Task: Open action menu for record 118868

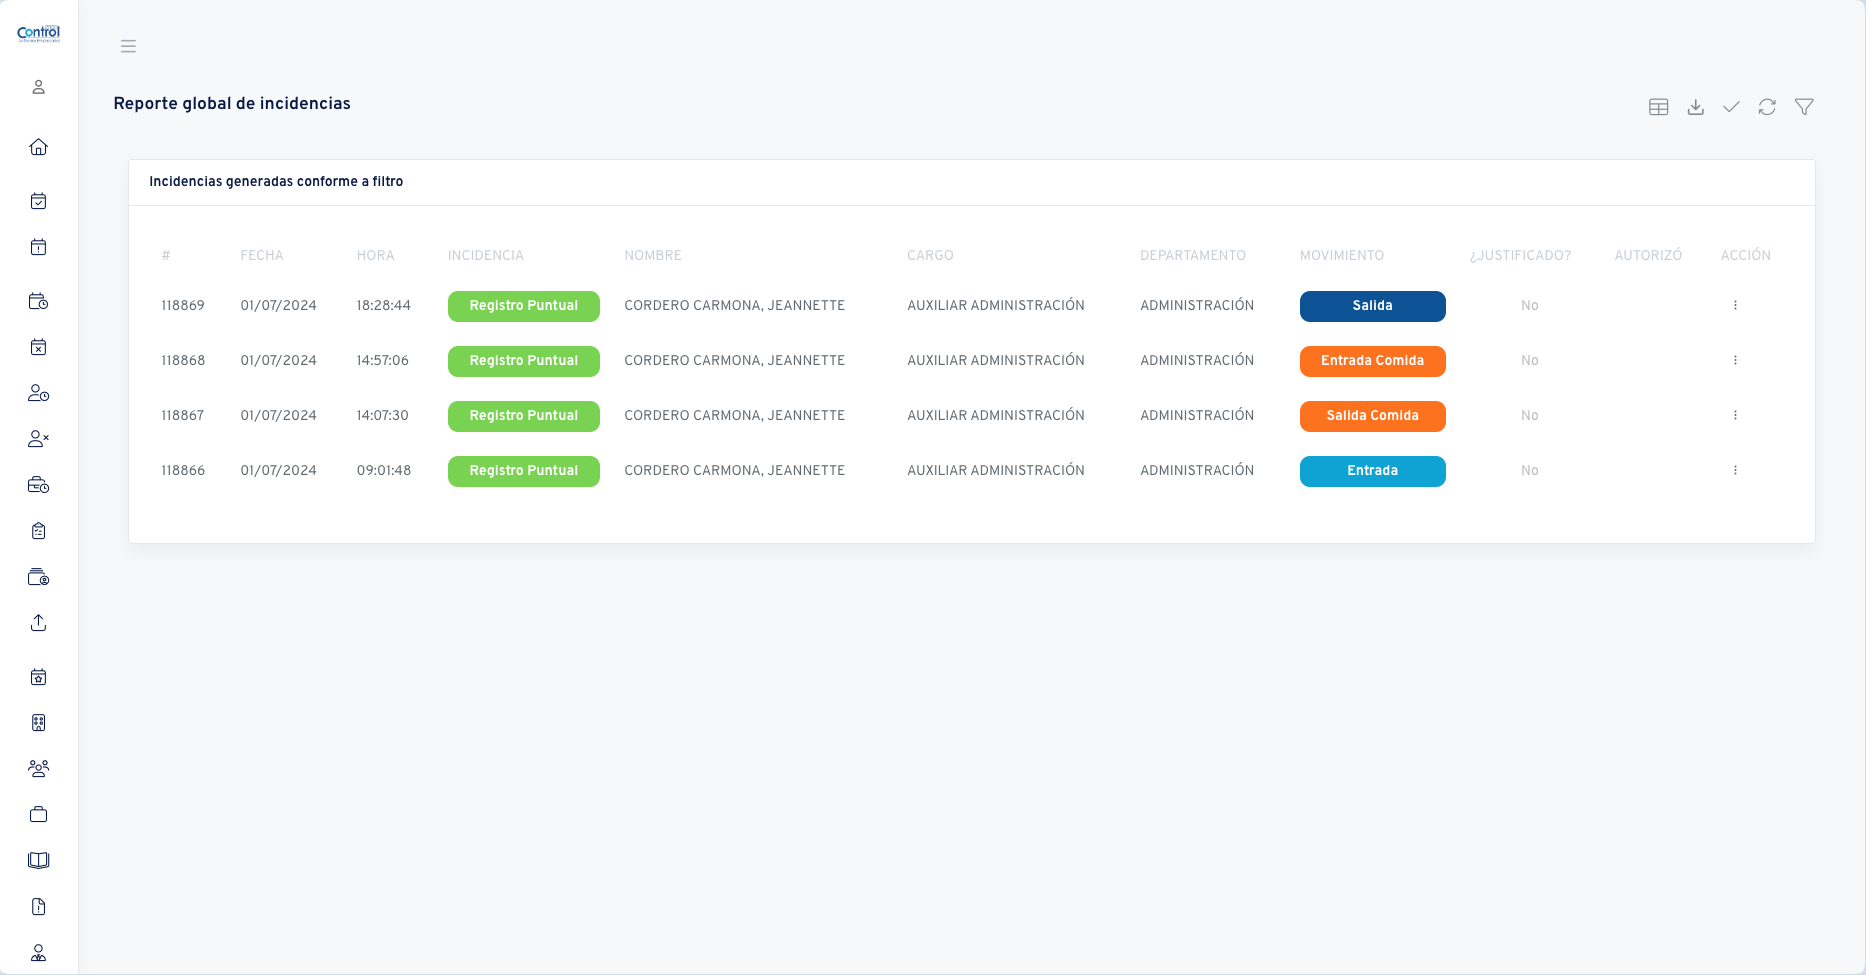Action: pos(1735,360)
